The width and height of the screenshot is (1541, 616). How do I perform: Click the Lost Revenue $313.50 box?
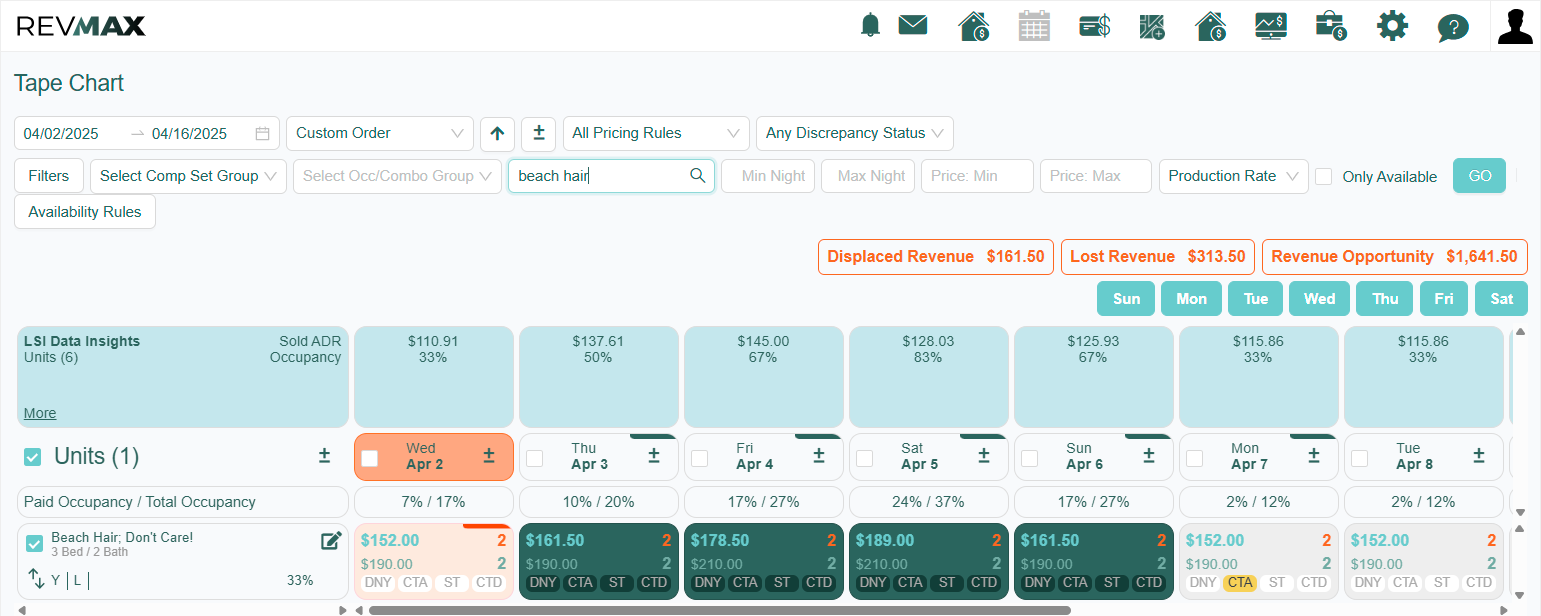[x=1158, y=257]
